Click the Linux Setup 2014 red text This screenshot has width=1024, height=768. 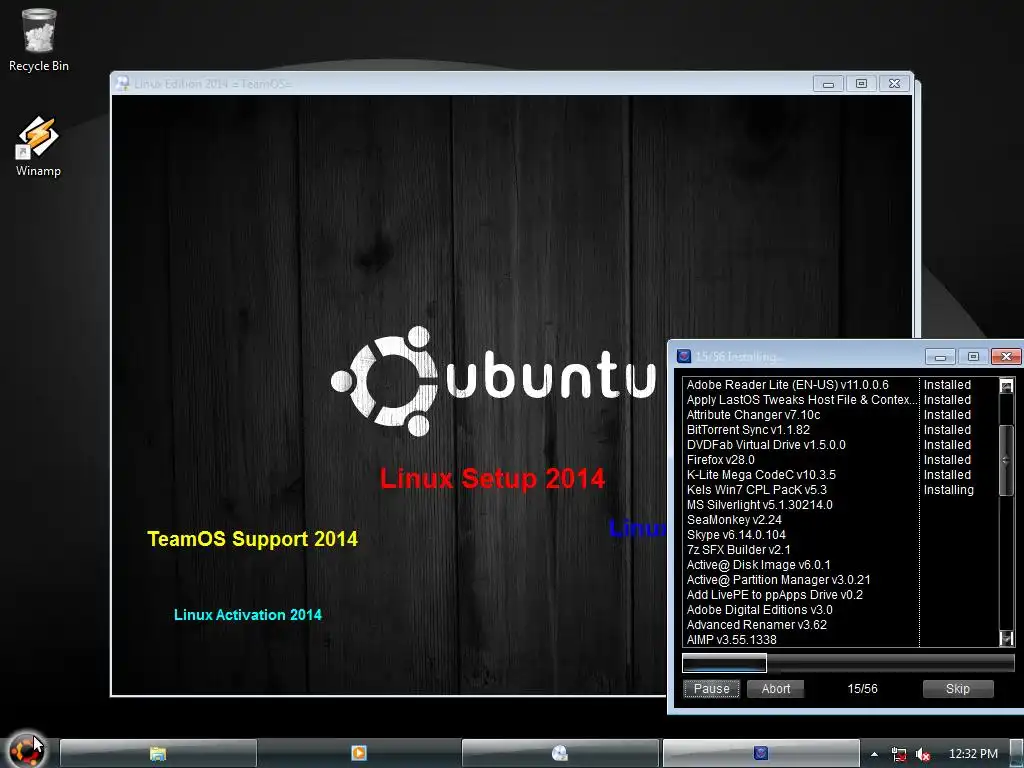tap(492, 479)
